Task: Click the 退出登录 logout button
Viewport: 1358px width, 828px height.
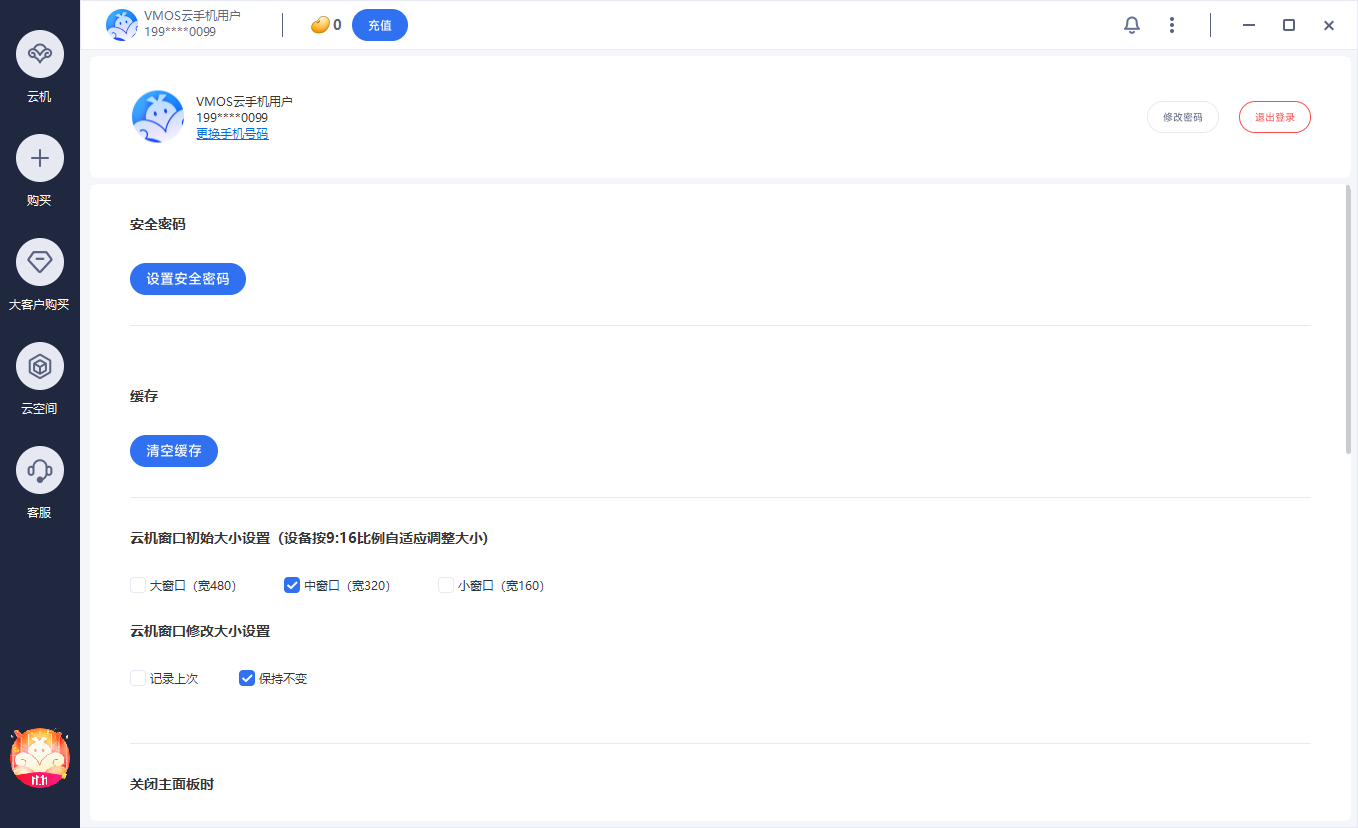Action: click(1275, 117)
